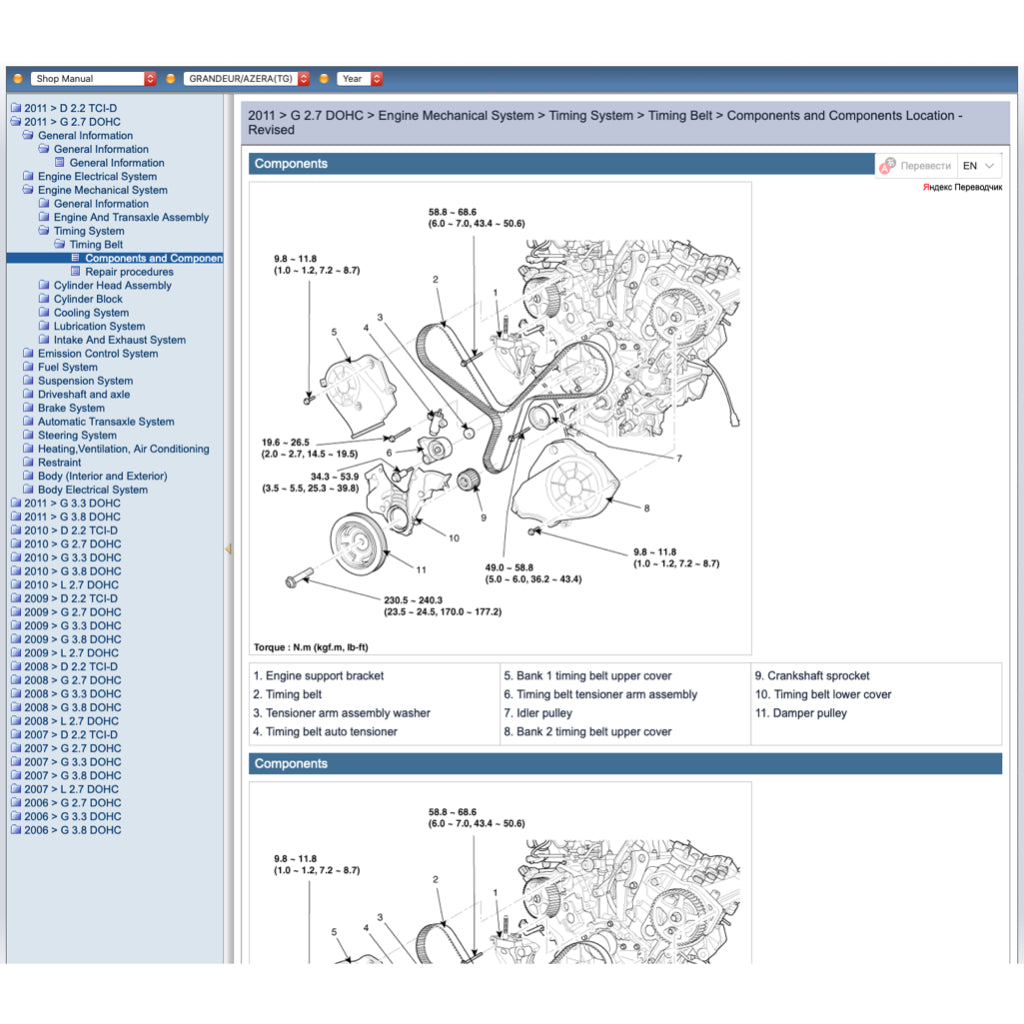
Task: Click the Timing Belt open-folder icon
Action: coord(60,244)
